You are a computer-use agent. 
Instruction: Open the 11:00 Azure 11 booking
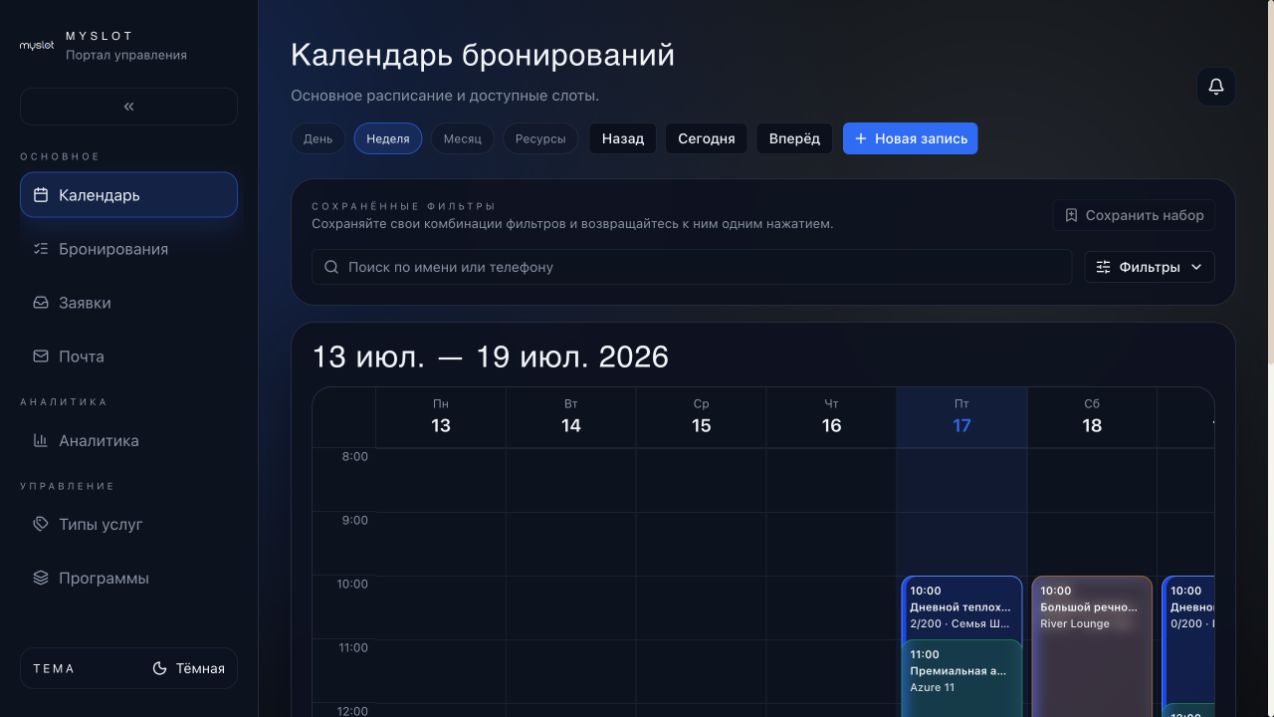click(962, 678)
